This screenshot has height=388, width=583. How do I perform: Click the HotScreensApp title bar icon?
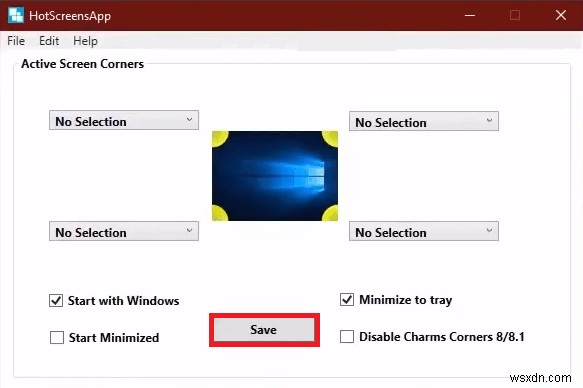click(16, 15)
